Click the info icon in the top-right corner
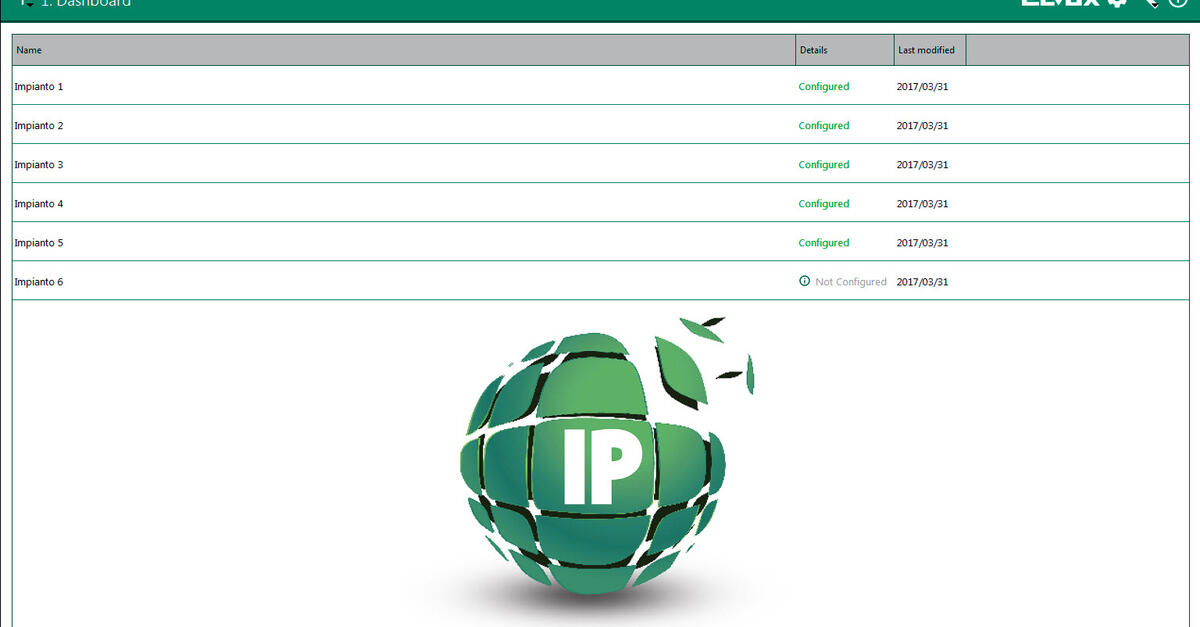The width and height of the screenshot is (1200, 627). click(x=1180, y=4)
